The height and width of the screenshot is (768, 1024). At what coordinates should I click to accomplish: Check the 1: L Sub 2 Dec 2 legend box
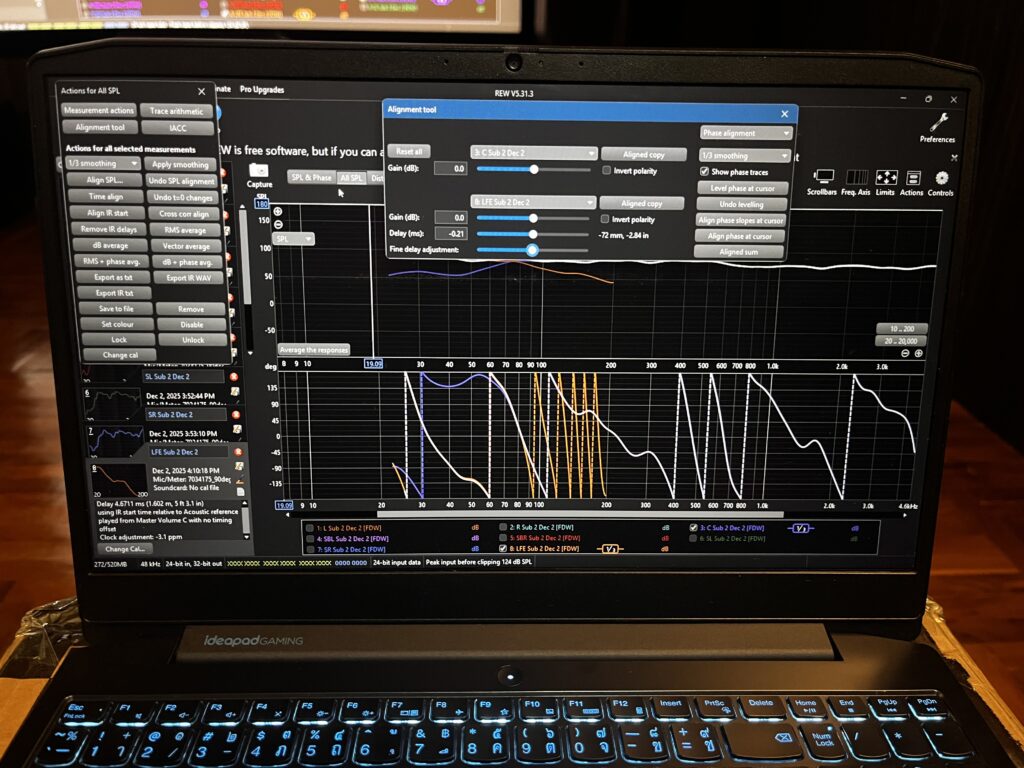310,528
